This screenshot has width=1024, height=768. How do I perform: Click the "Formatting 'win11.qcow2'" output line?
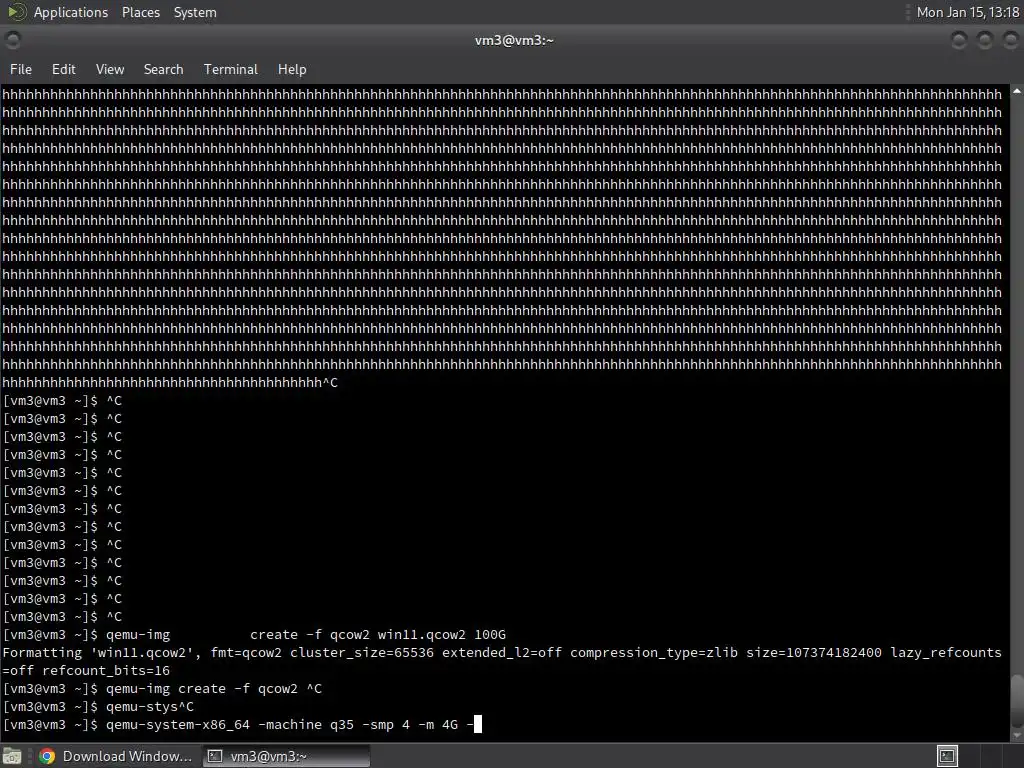coord(502,652)
